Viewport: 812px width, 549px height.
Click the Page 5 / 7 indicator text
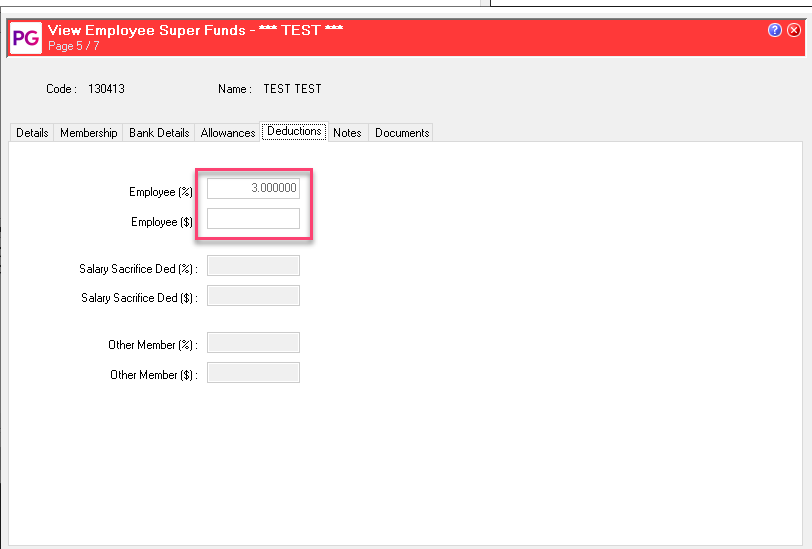click(x=74, y=46)
